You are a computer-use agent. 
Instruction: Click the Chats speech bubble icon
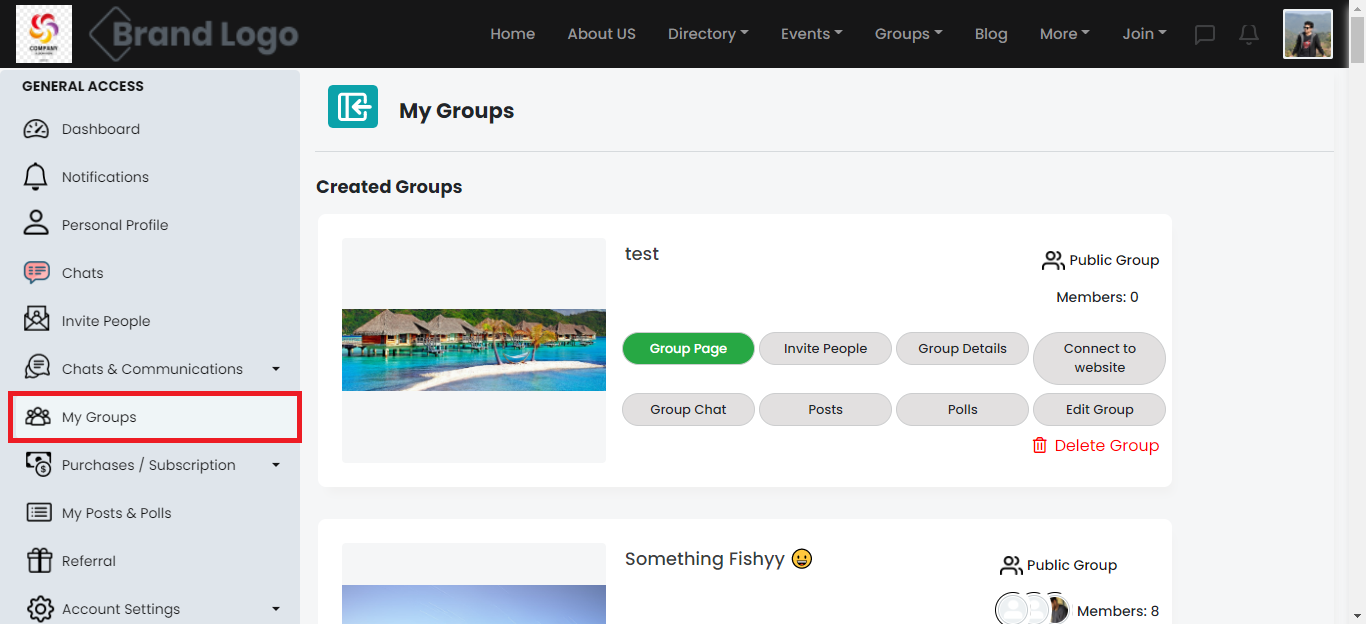click(x=36, y=272)
